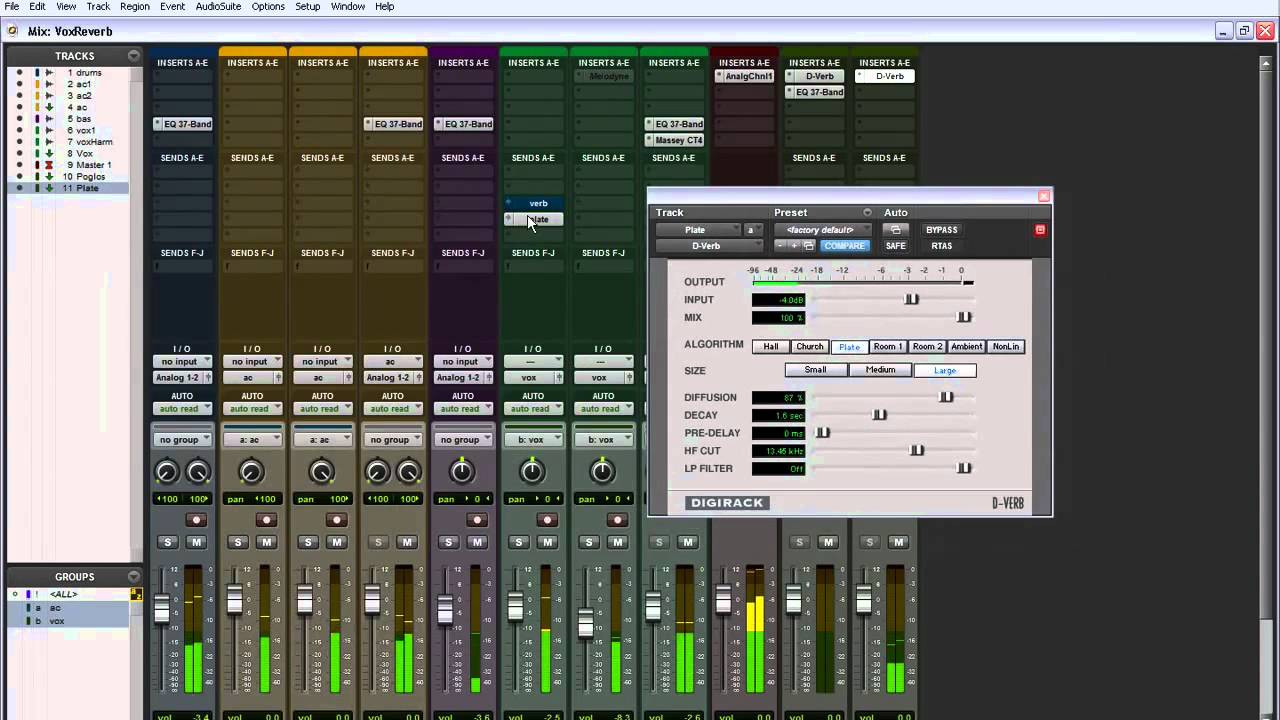The image size is (1280, 720).
Task: Click the COMPARE button in D-Verb
Action: coord(844,246)
